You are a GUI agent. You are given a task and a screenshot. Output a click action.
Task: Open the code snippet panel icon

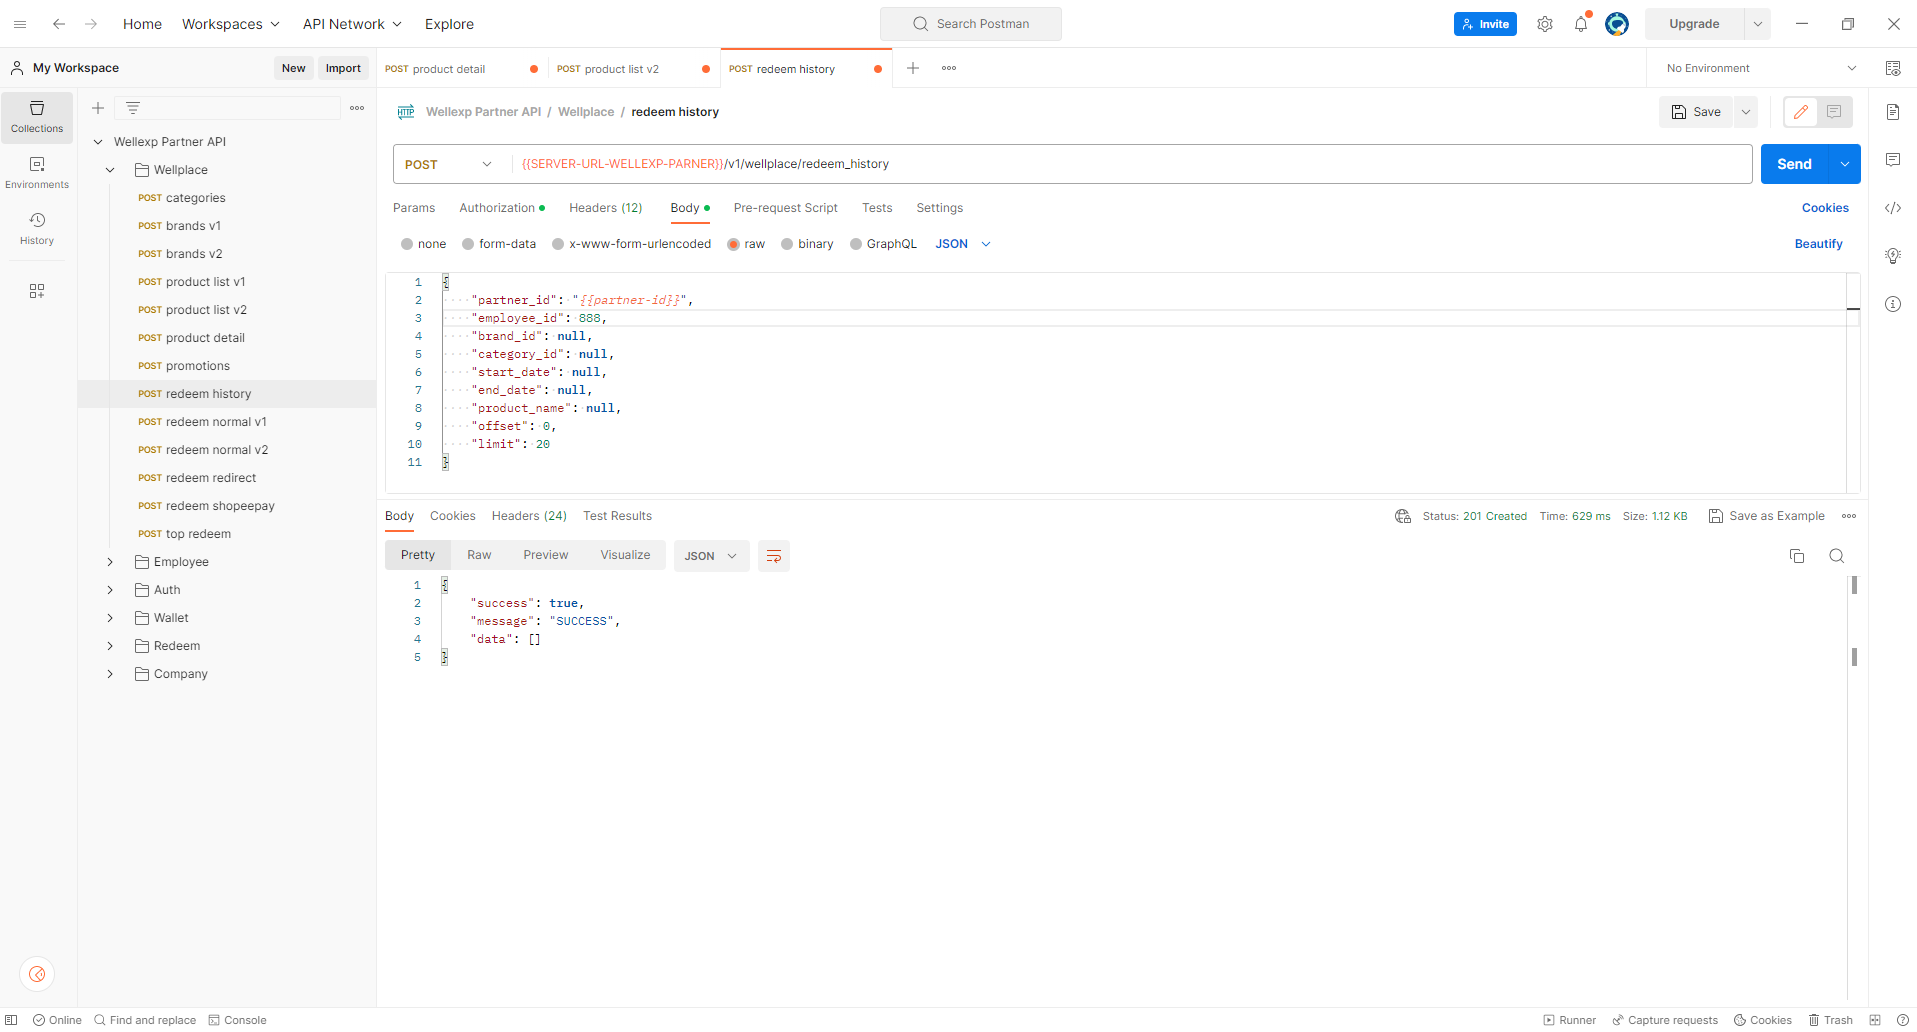pos(1893,208)
